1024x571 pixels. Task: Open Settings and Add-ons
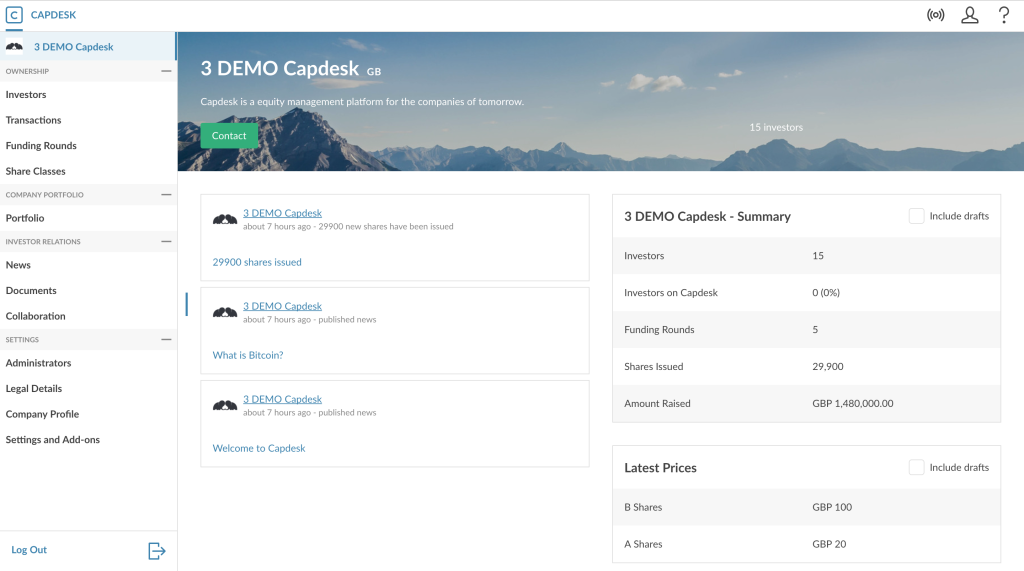click(53, 440)
